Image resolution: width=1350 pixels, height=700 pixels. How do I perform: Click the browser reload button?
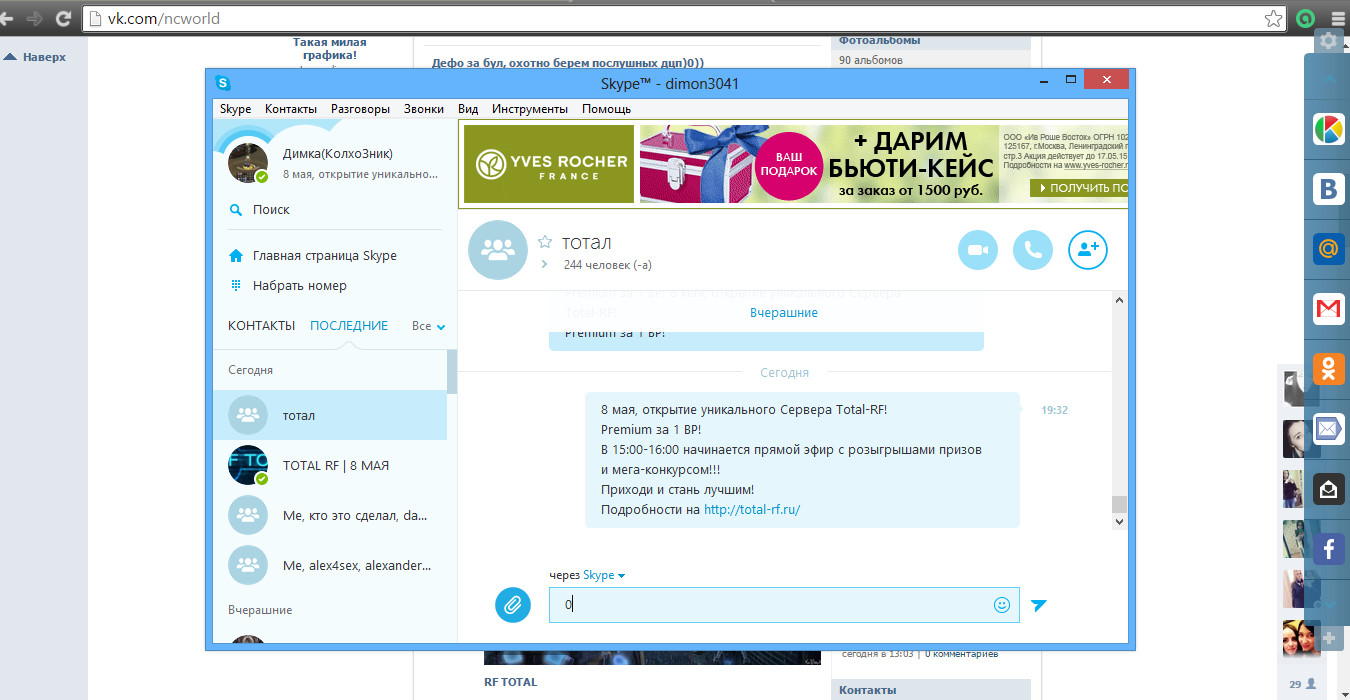click(x=63, y=18)
